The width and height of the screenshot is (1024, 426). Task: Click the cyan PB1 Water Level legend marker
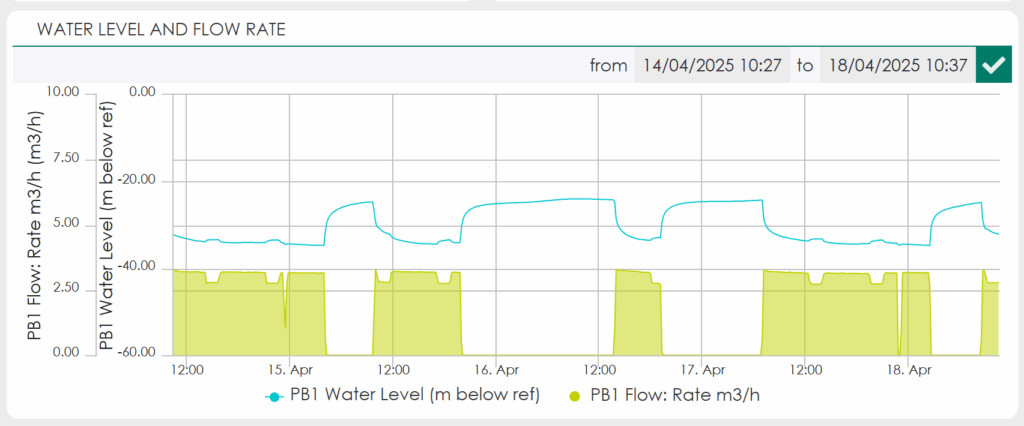274,396
